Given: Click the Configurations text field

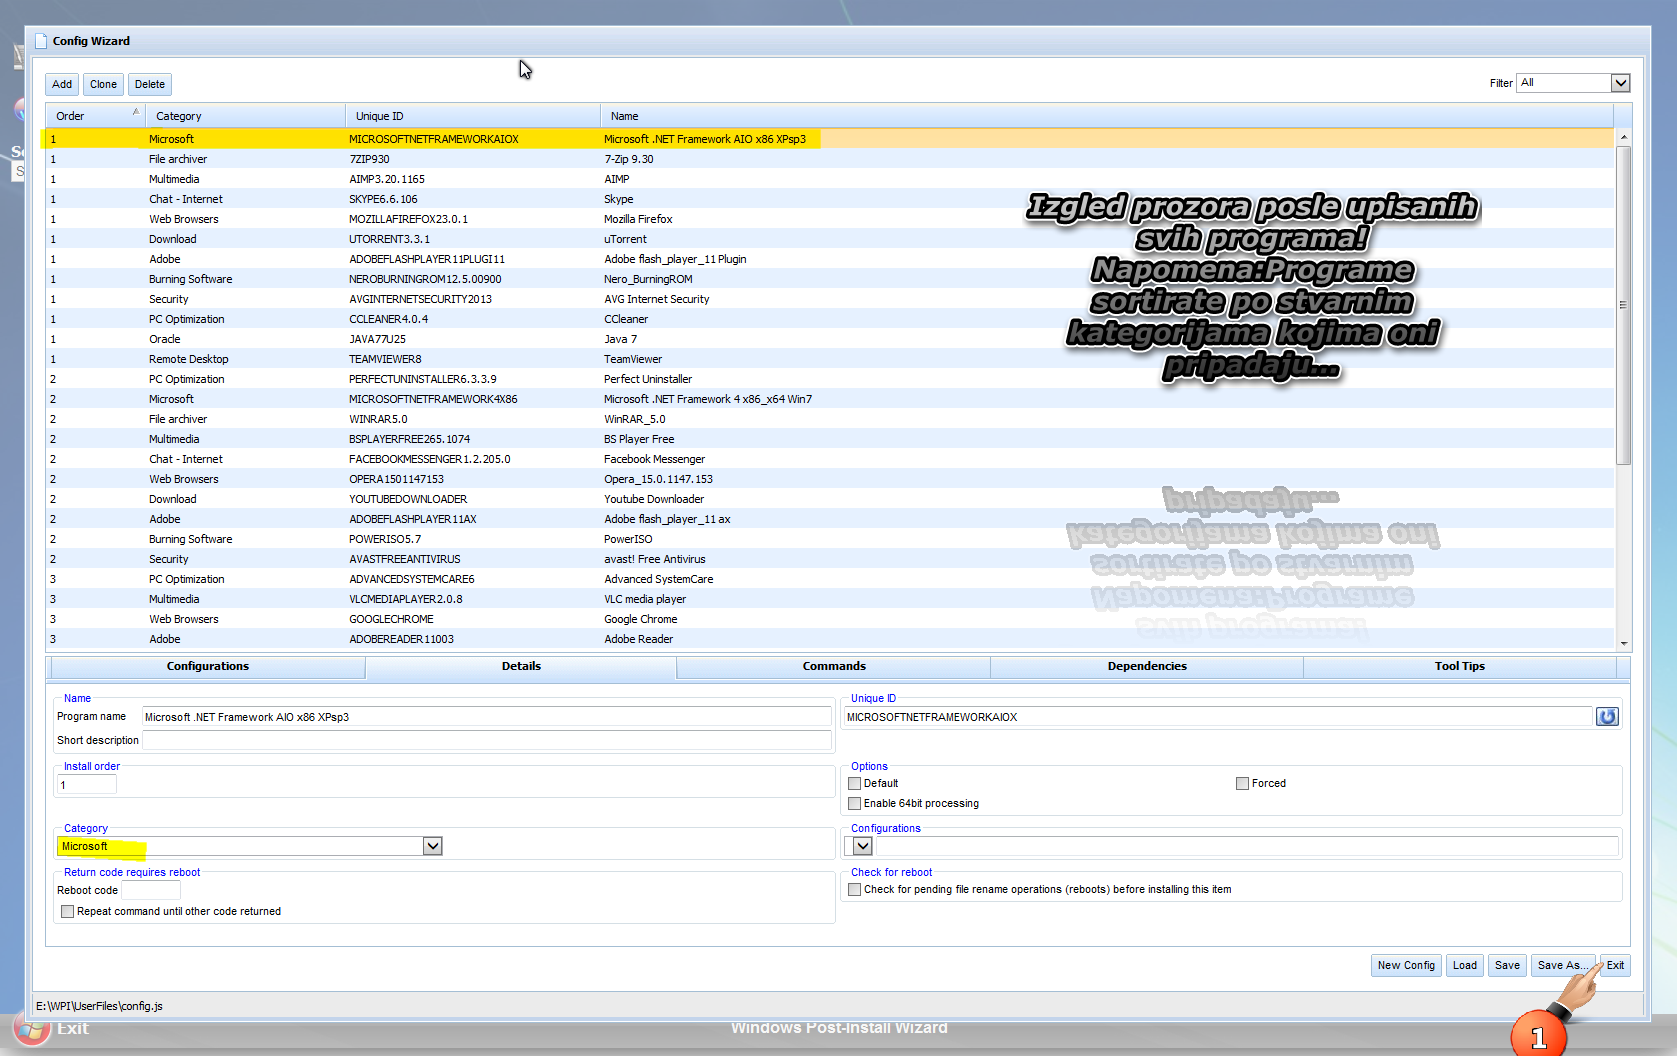Looking at the screenshot, I should pyautogui.click(x=1247, y=846).
